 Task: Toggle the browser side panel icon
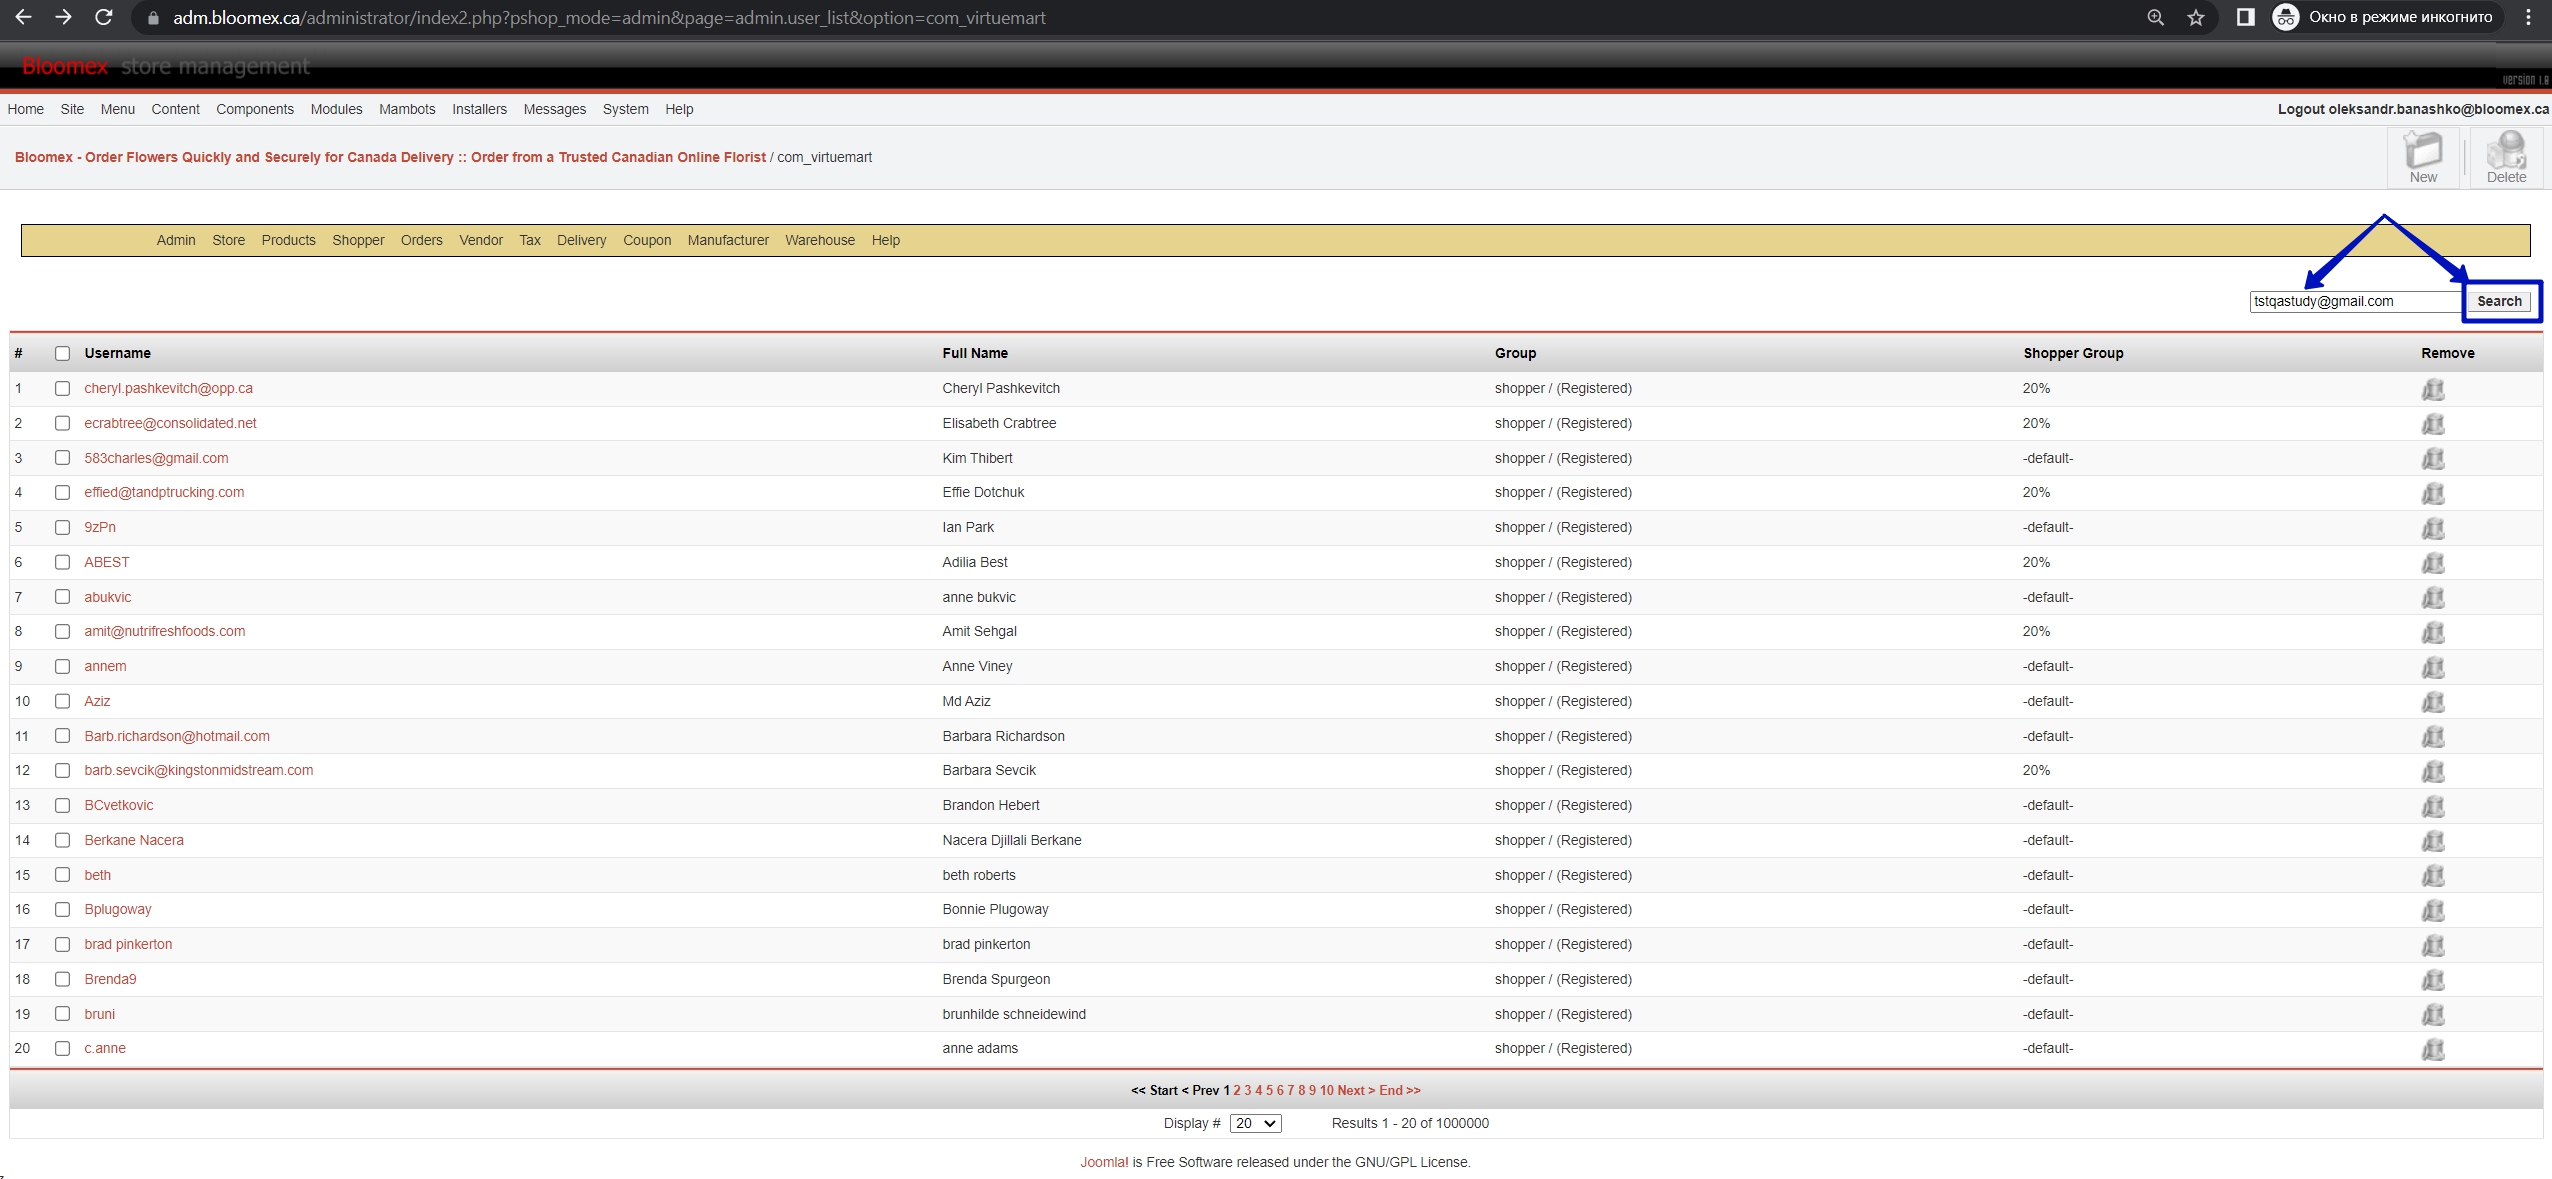tap(2245, 17)
